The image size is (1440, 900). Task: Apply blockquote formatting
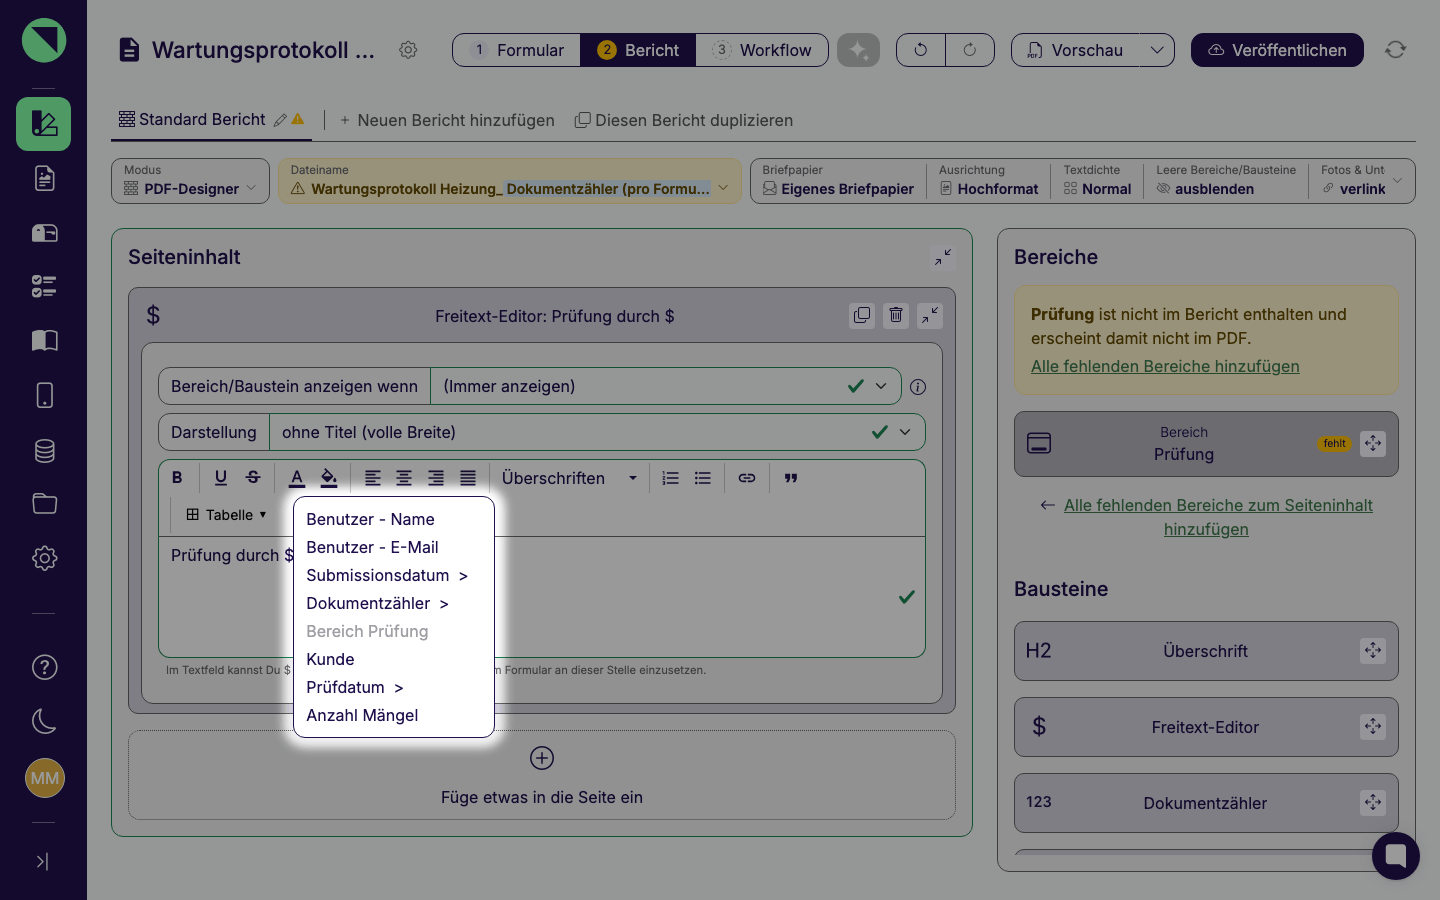pos(791,478)
